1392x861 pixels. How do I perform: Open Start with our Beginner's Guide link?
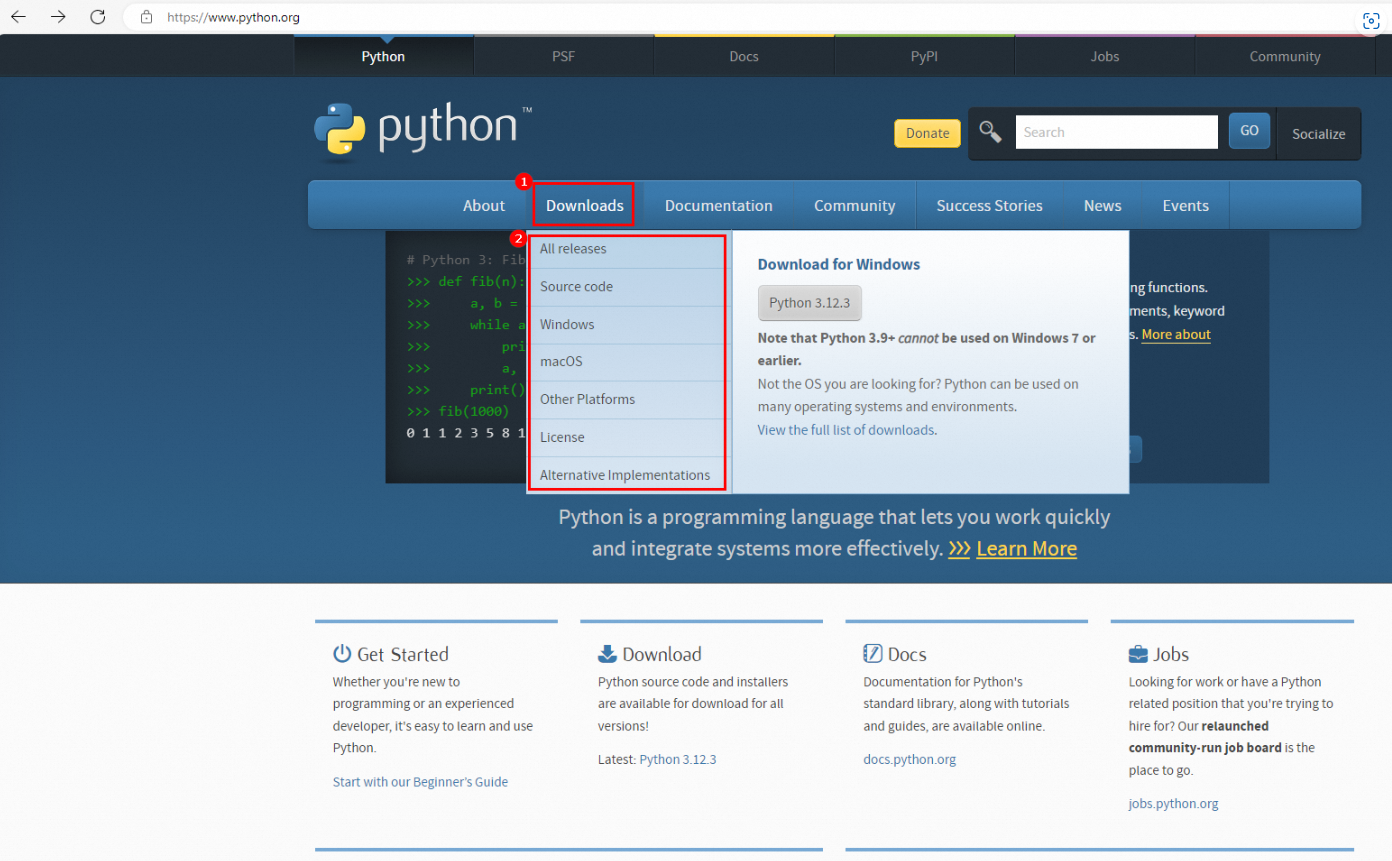(x=420, y=782)
